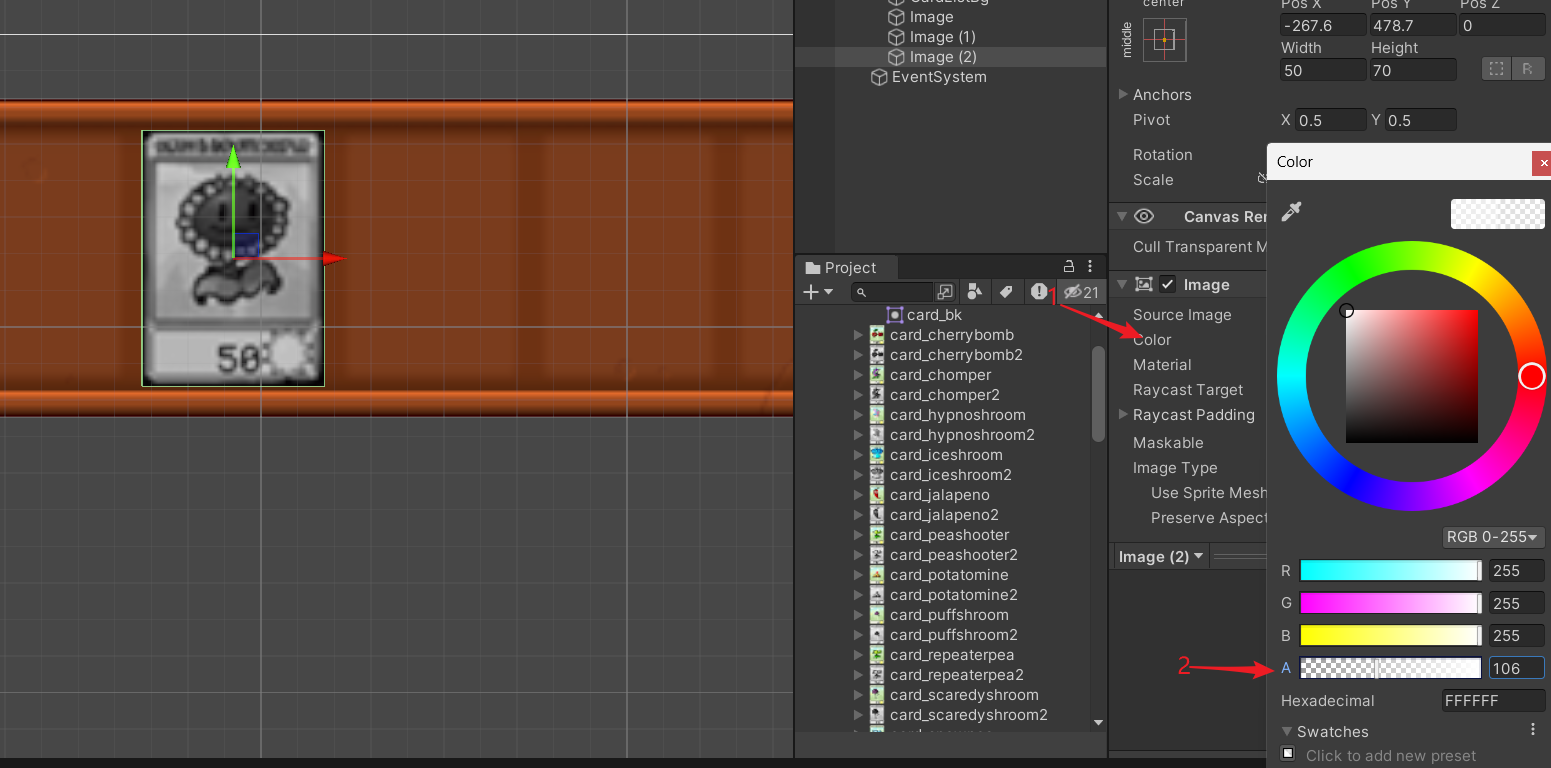
Task: Click the plus create asset button
Action: point(818,292)
